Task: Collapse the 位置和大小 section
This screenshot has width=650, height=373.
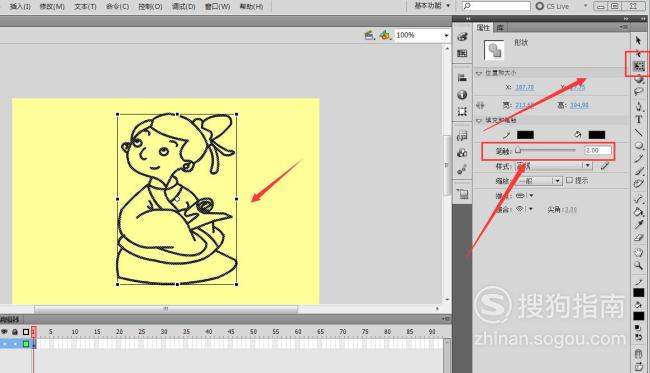Action: pos(479,73)
